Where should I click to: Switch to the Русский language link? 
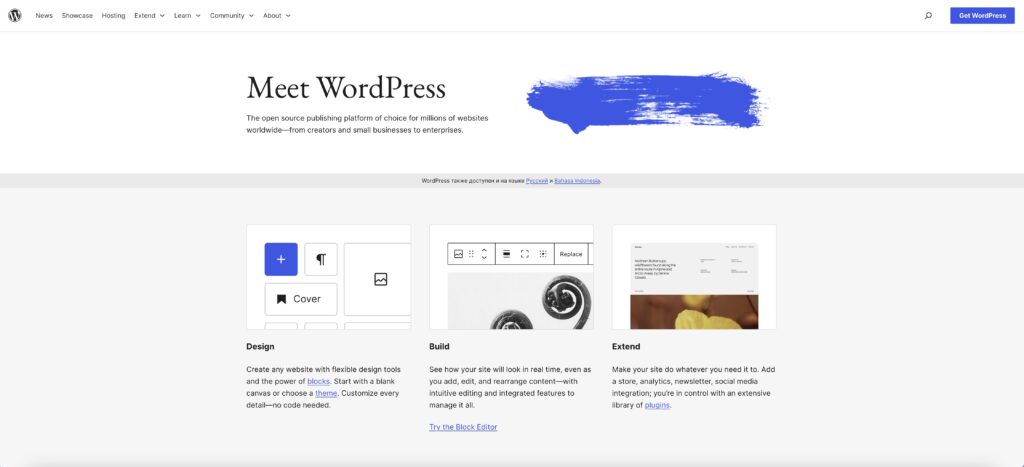(537, 181)
